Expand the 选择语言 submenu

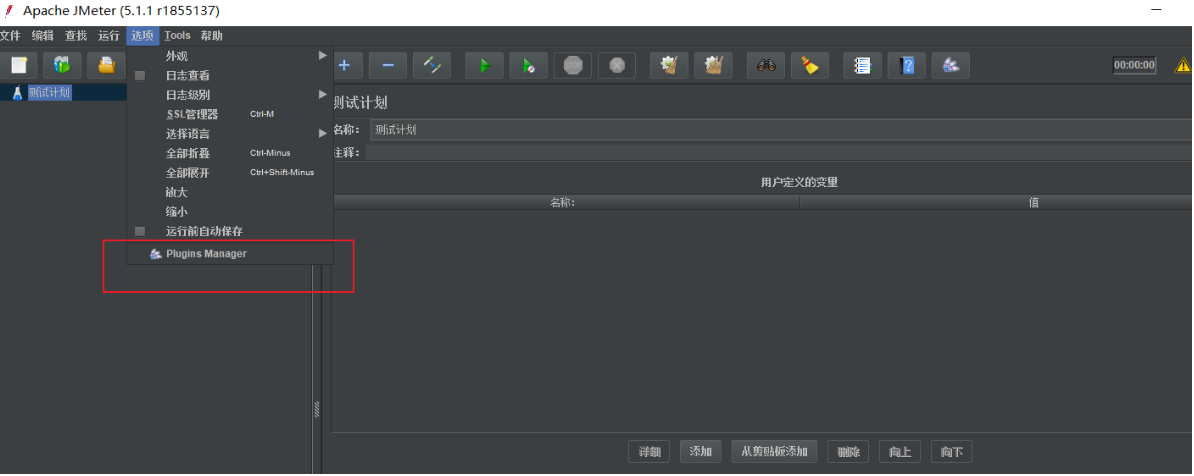coord(230,133)
